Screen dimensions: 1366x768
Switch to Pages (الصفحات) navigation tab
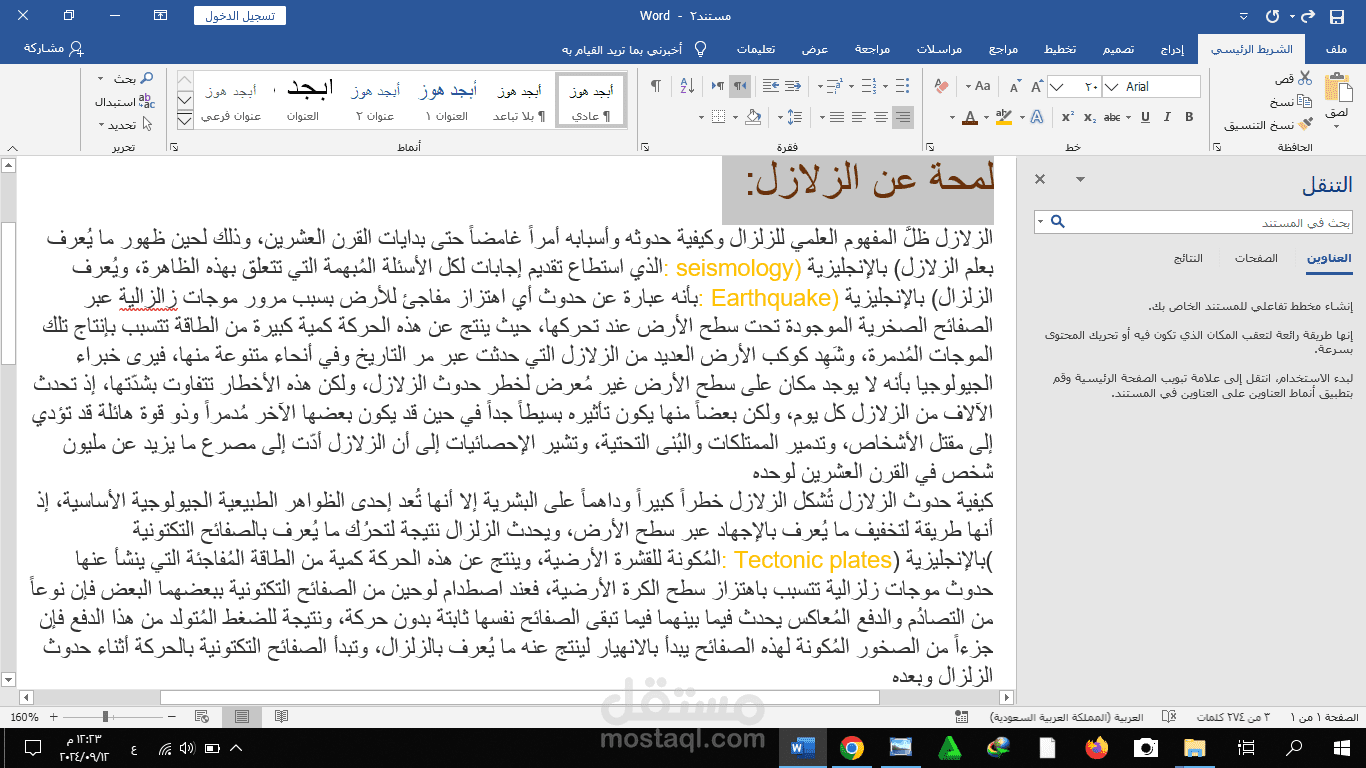(x=1256, y=258)
